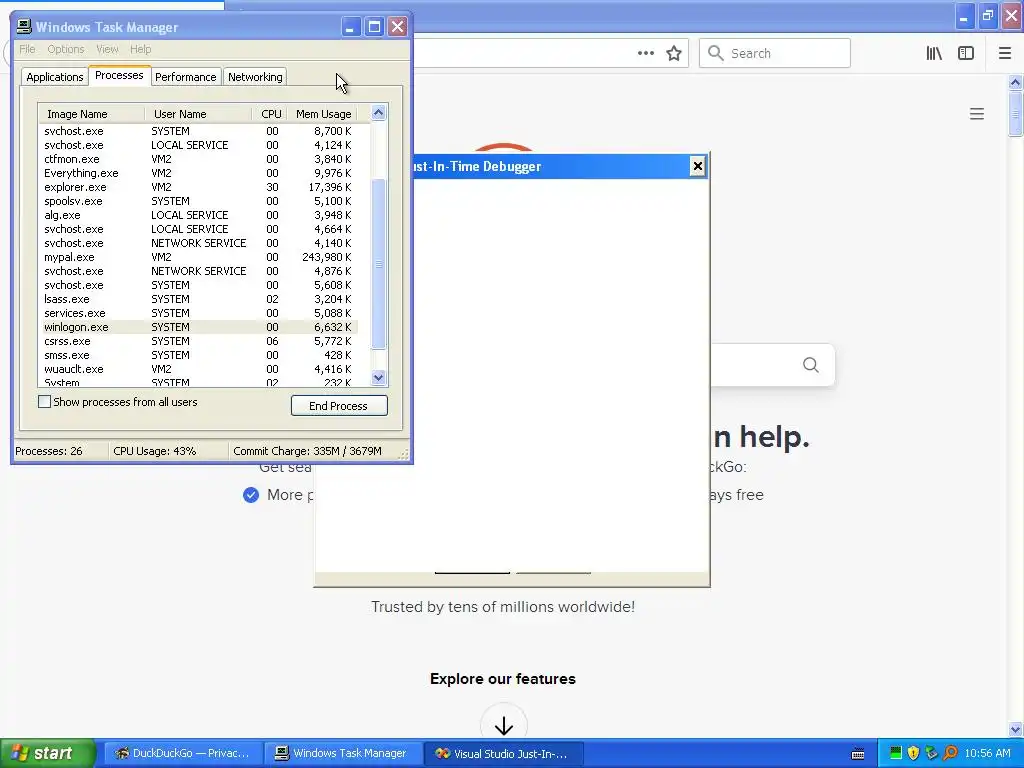Click the DuckDuckGo search magnifier icon
The image size is (1024, 768).
click(810, 365)
